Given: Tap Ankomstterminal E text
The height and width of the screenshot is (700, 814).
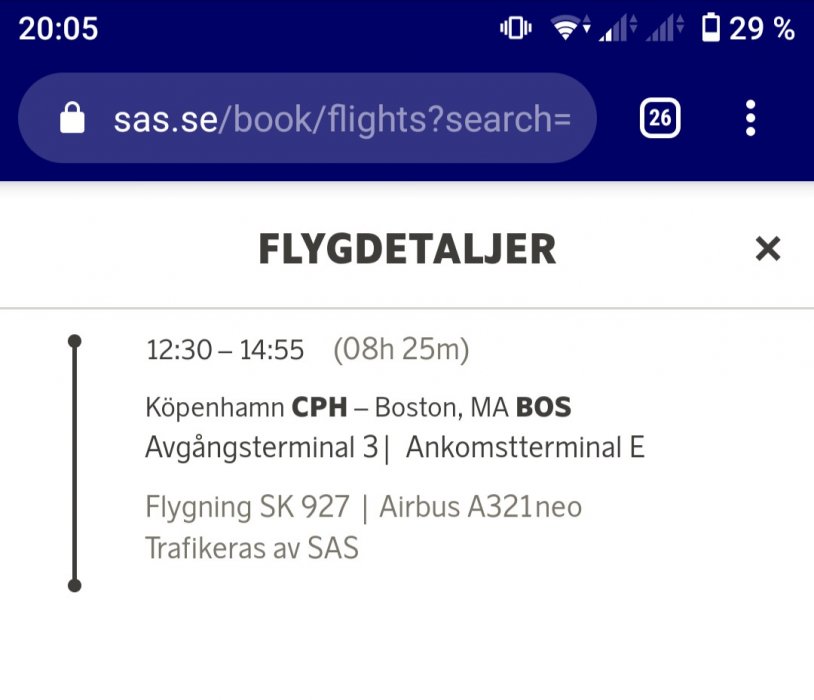Looking at the screenshot, I should pos(525,448).
